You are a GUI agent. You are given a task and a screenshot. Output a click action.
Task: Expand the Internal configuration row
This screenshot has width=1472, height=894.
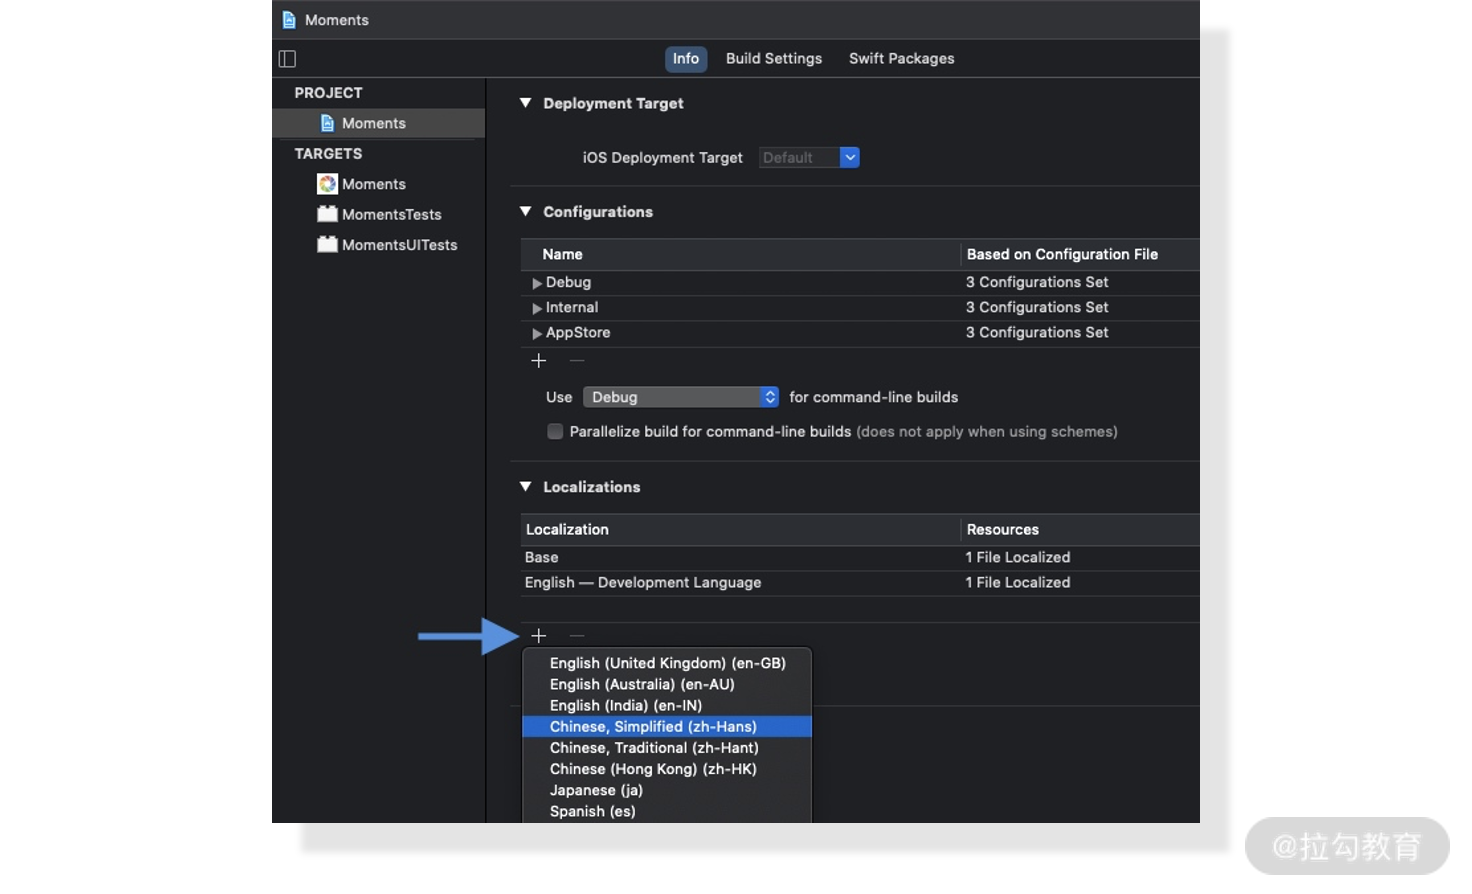point(537,308)
